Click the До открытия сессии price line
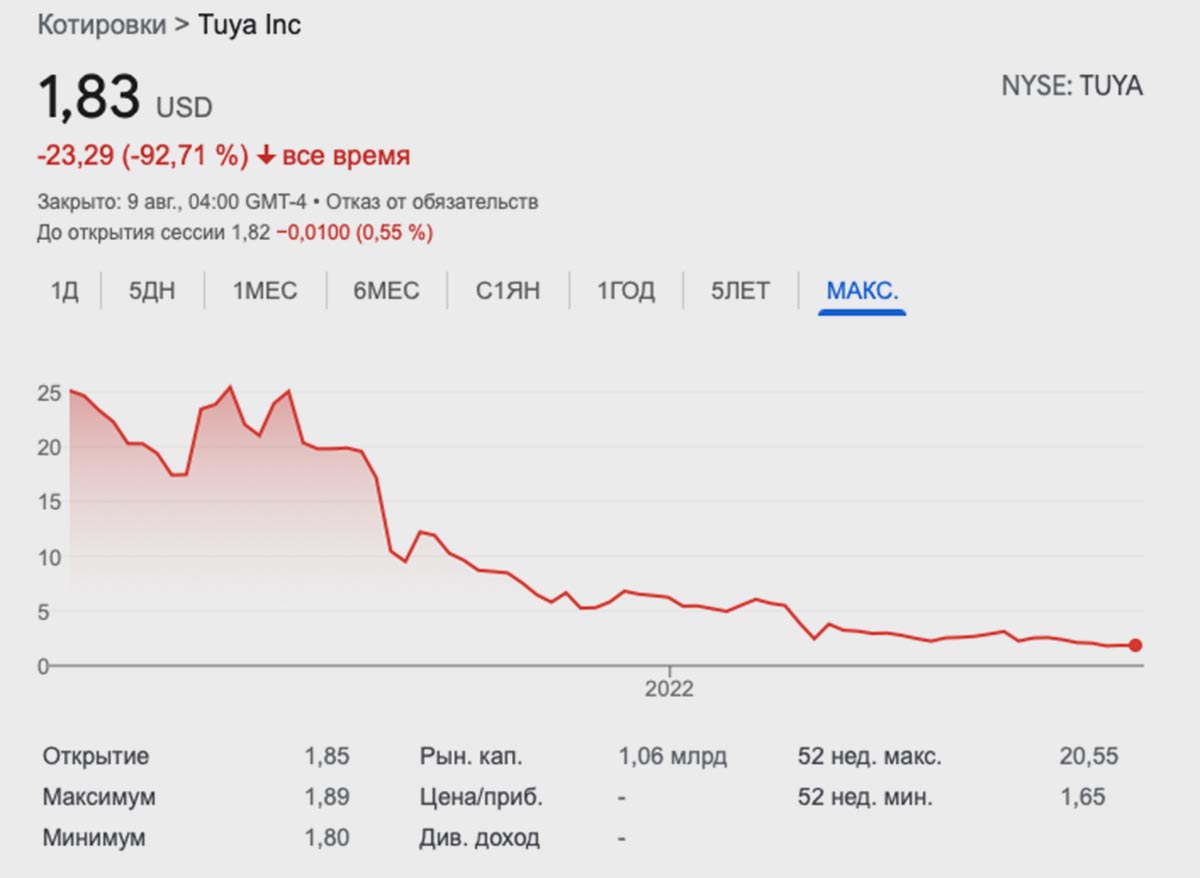The image size is (1200, 878). [x=235, y=232]
